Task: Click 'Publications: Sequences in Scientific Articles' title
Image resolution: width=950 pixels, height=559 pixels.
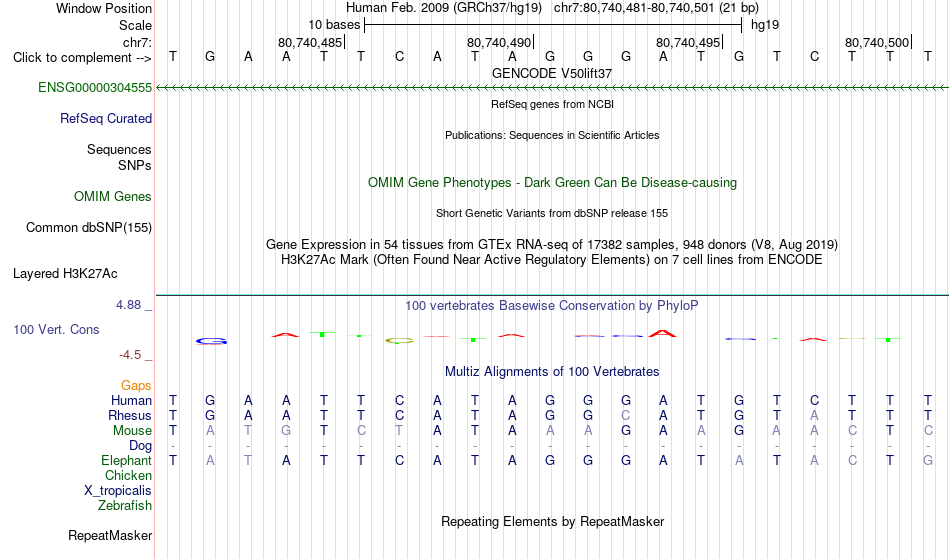Action: [x=552, y=135]
